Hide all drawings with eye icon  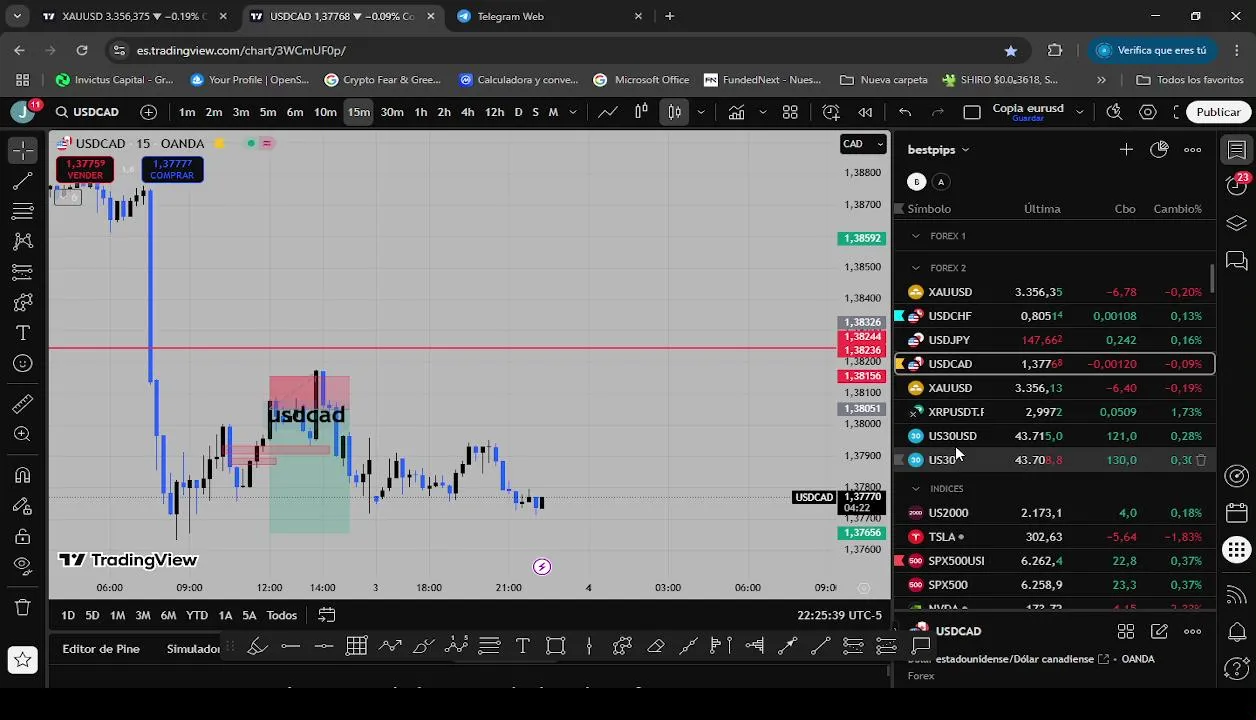(23, 566)
